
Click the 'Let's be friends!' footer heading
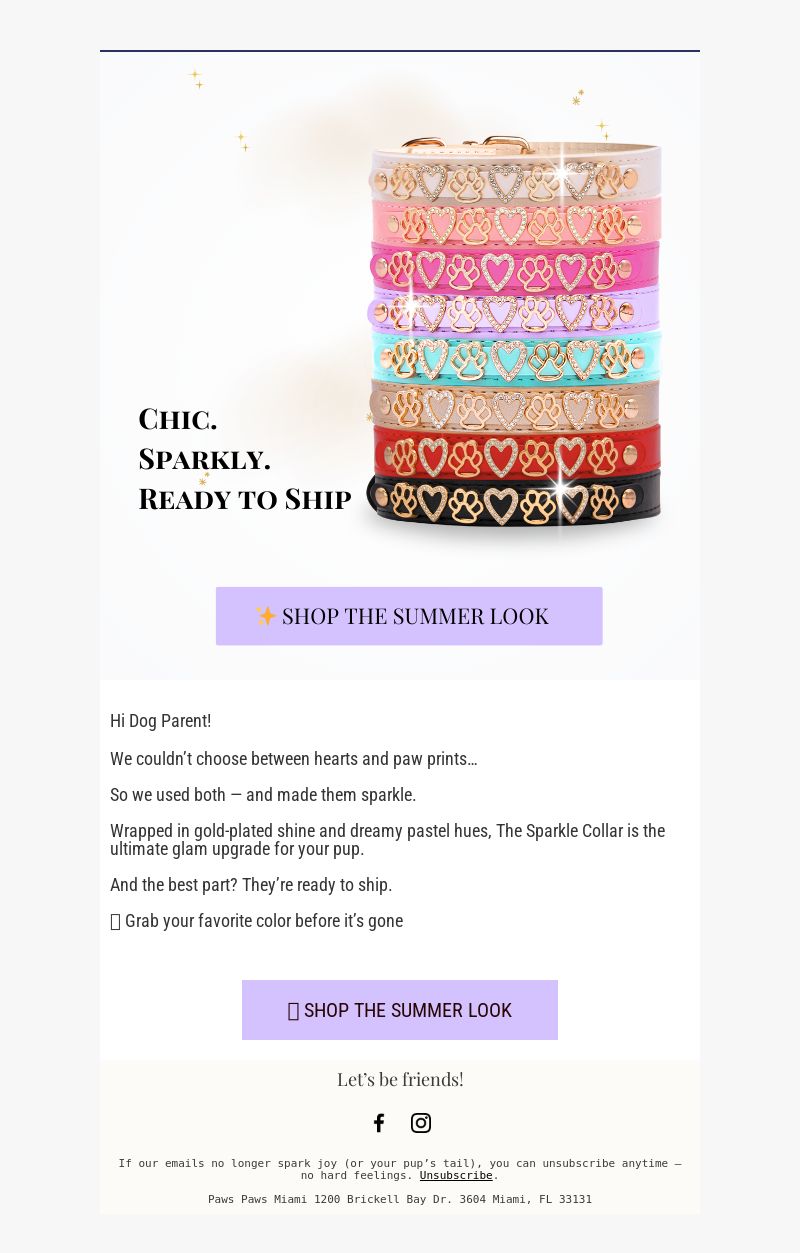(x=400, y=1079)
